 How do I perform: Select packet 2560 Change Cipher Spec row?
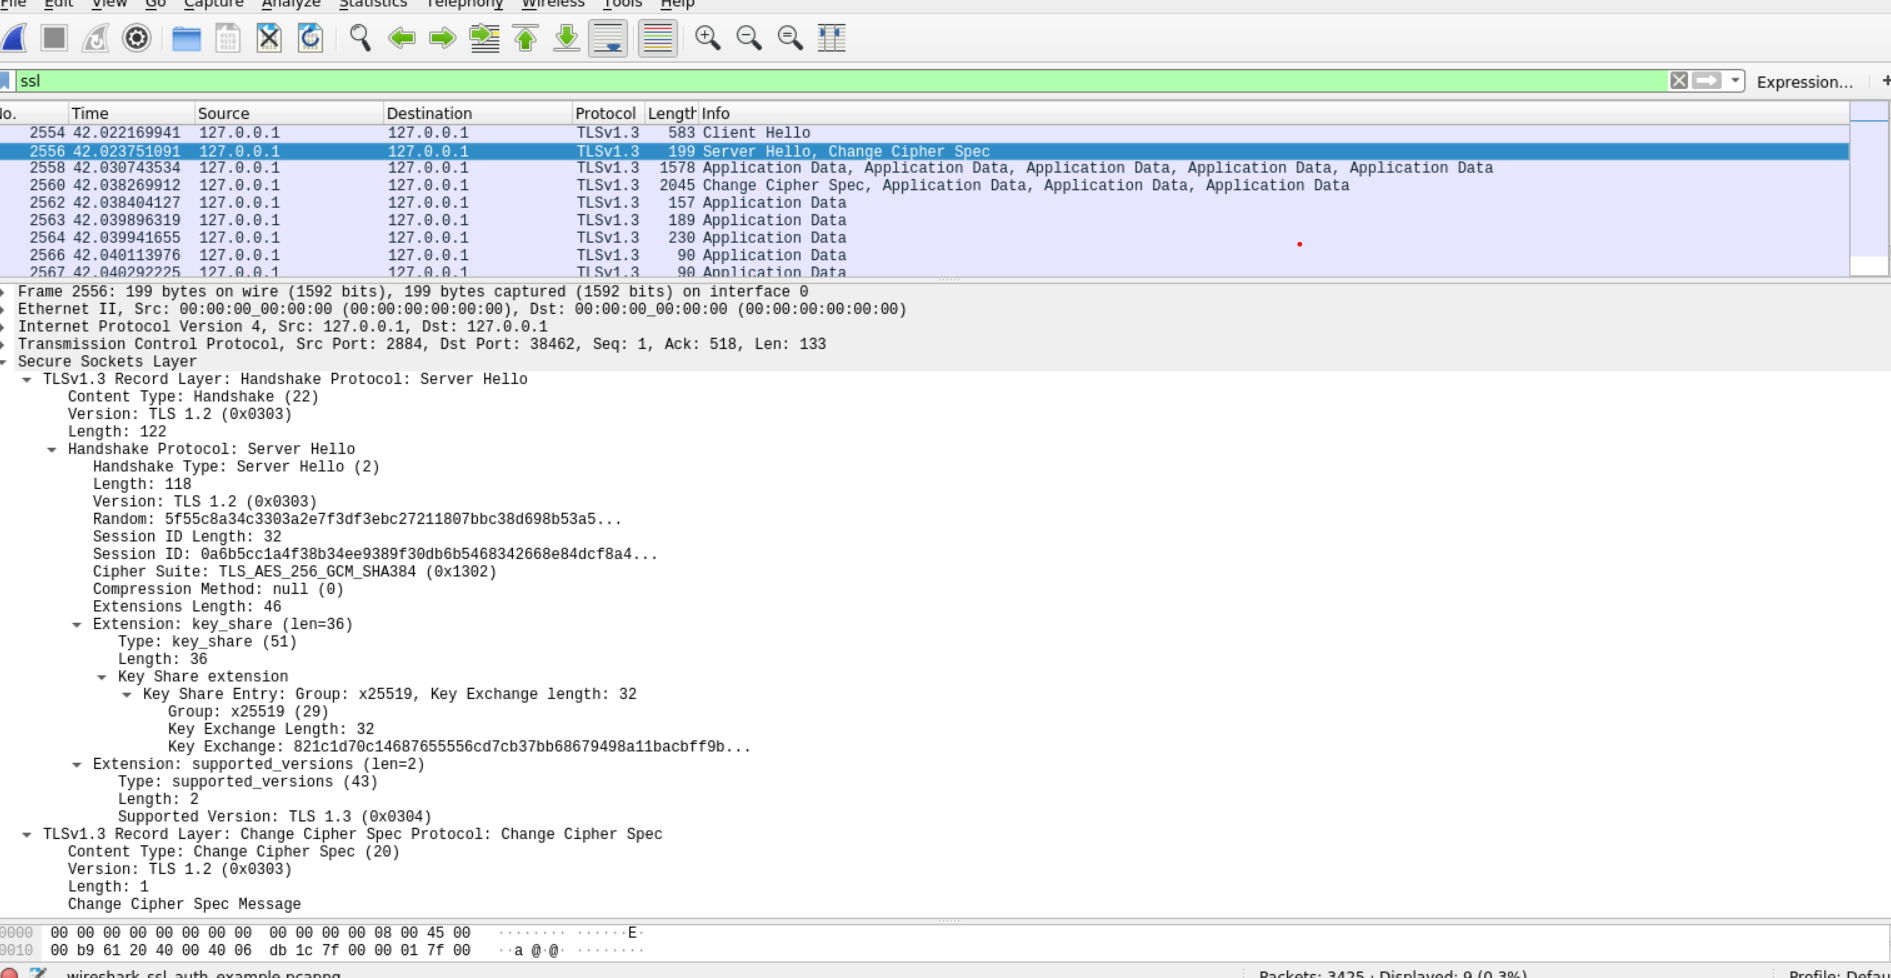pyautogui.click(x=600, y=185)
